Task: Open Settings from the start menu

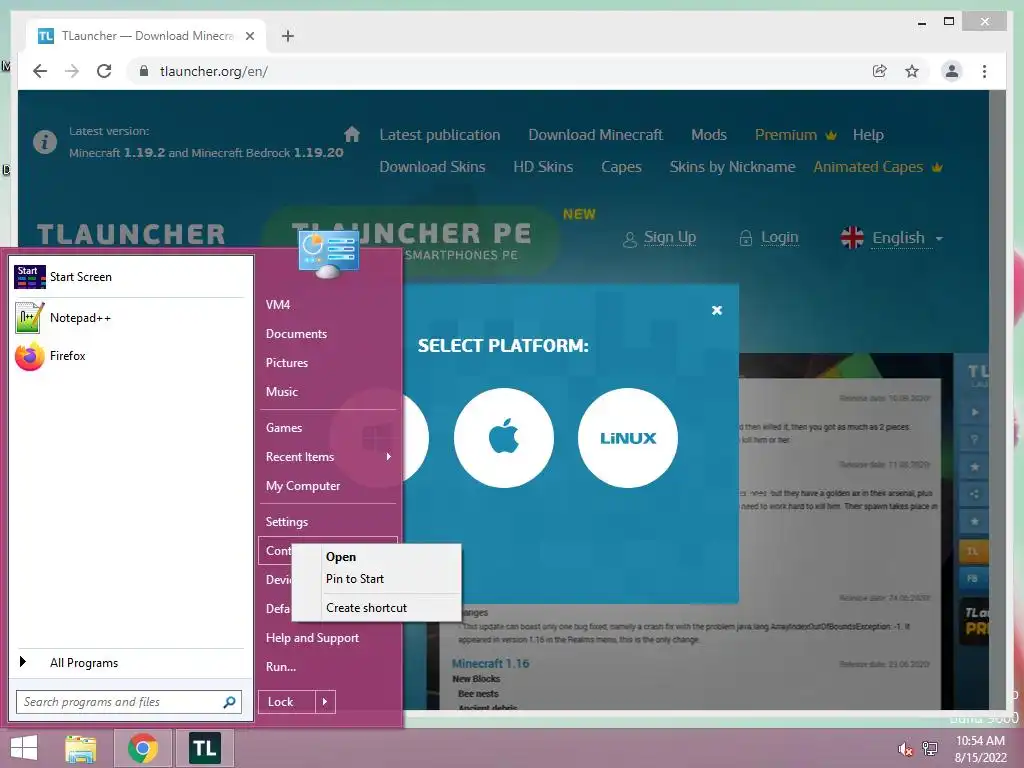Action: (x=286, y=522)
